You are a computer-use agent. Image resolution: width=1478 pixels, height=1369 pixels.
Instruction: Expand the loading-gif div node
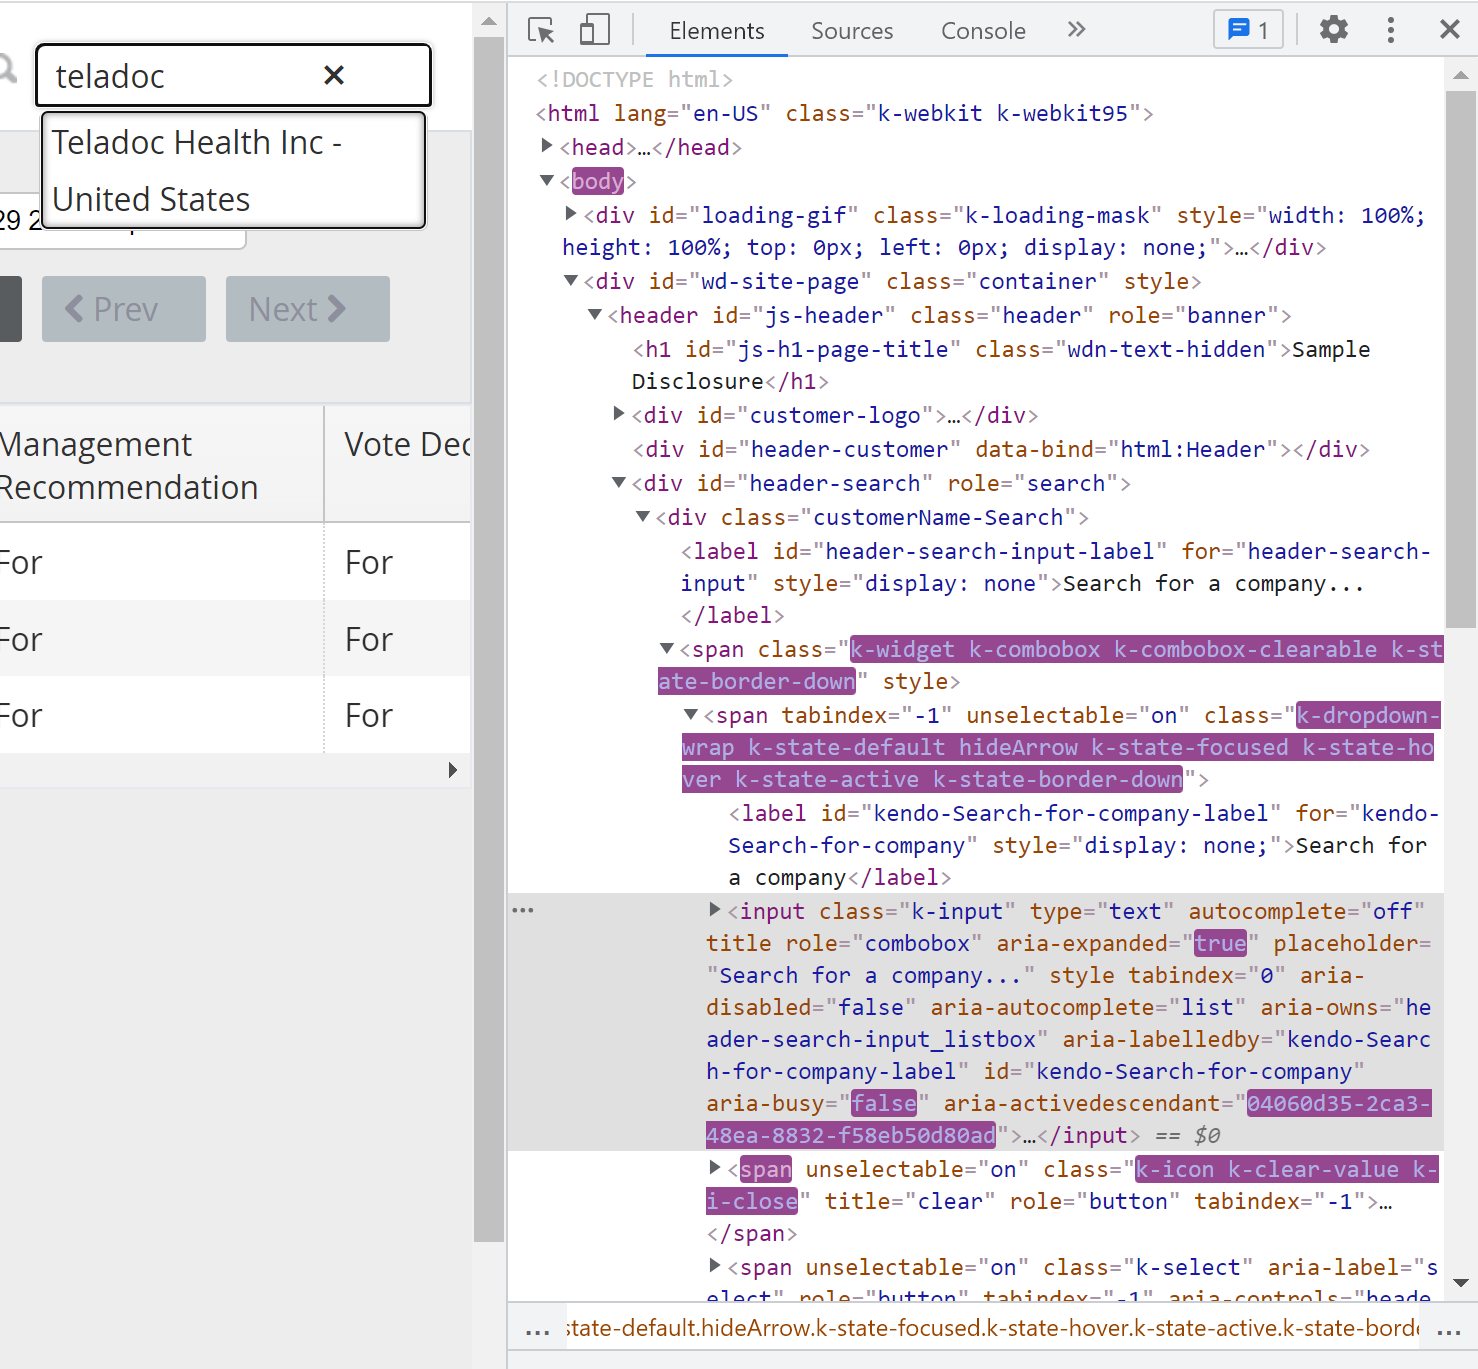coord(570,213)
